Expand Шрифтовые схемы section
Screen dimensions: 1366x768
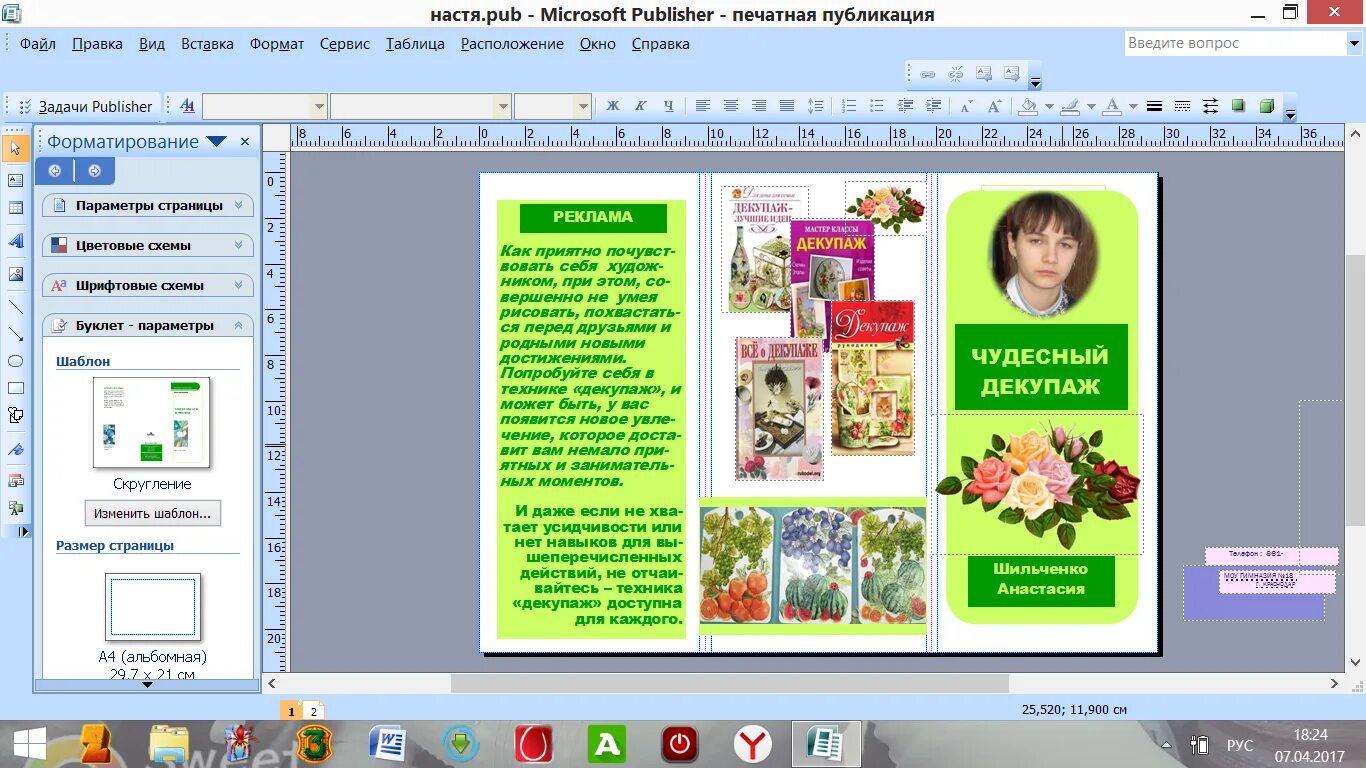click(148, 285)
